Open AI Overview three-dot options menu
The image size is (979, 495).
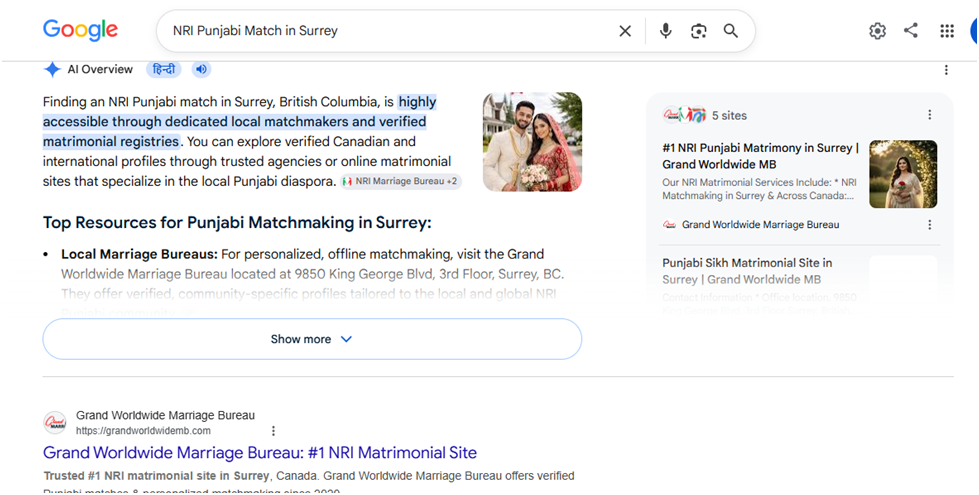[946, 70]
